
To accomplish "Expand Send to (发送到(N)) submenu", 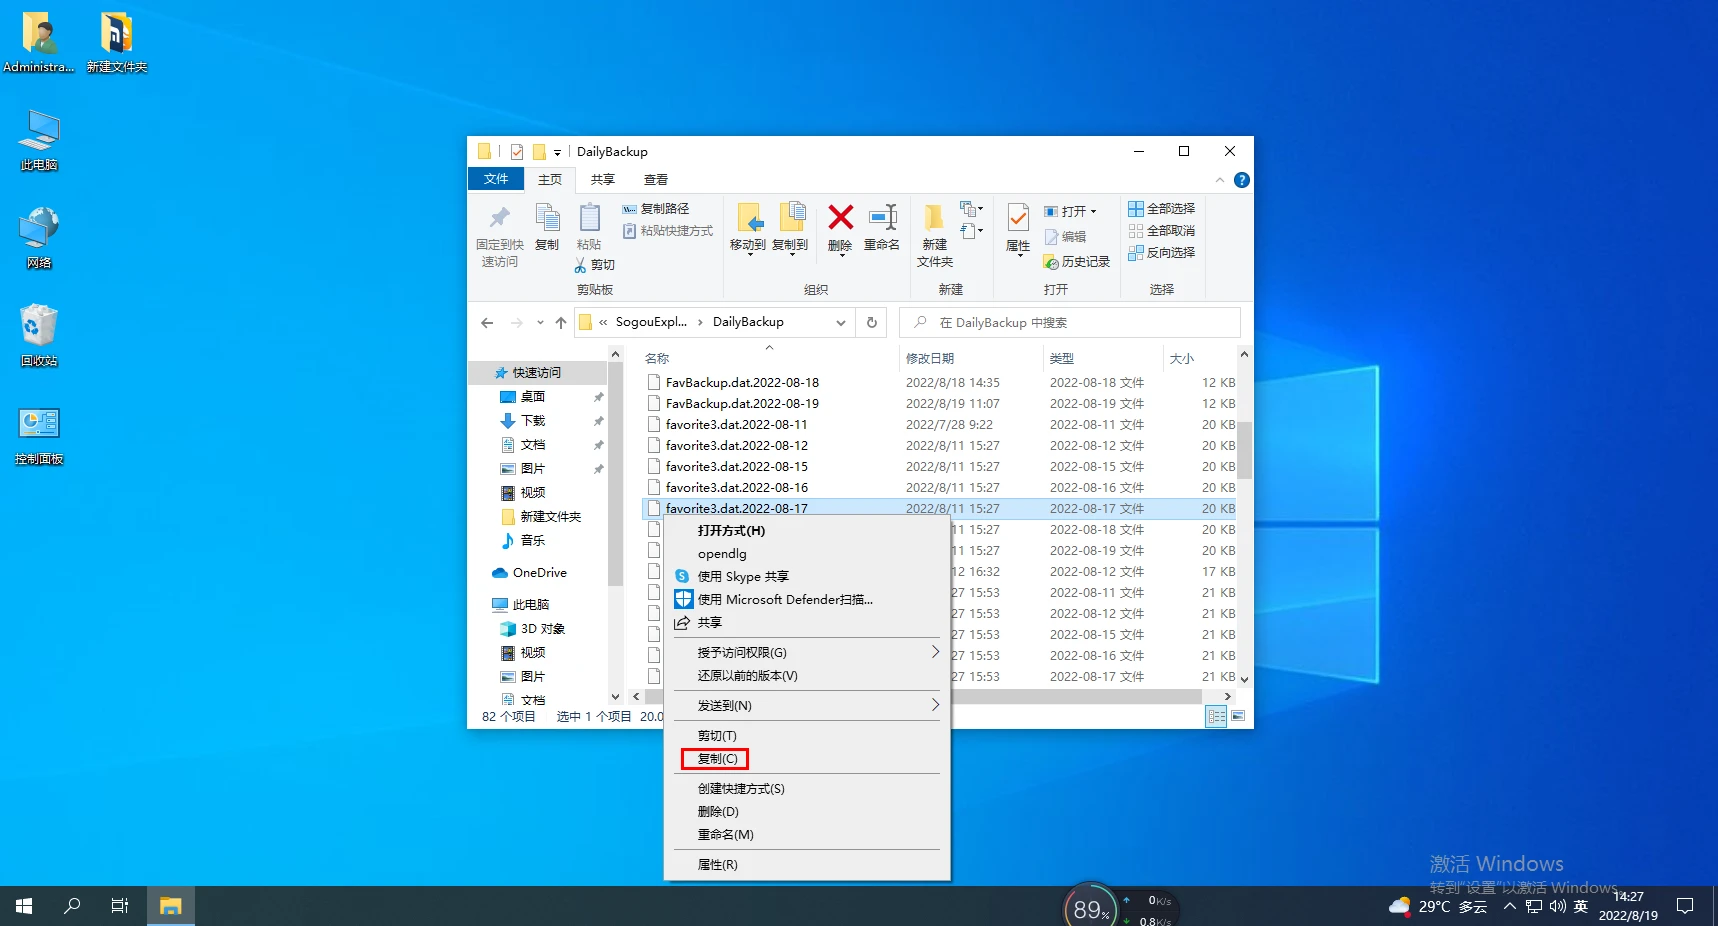I will (x=807, y=706).
